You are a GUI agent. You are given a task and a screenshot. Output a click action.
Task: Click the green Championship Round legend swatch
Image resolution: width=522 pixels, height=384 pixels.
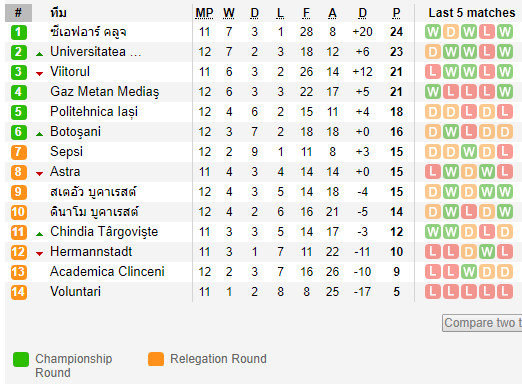[21, 359]
